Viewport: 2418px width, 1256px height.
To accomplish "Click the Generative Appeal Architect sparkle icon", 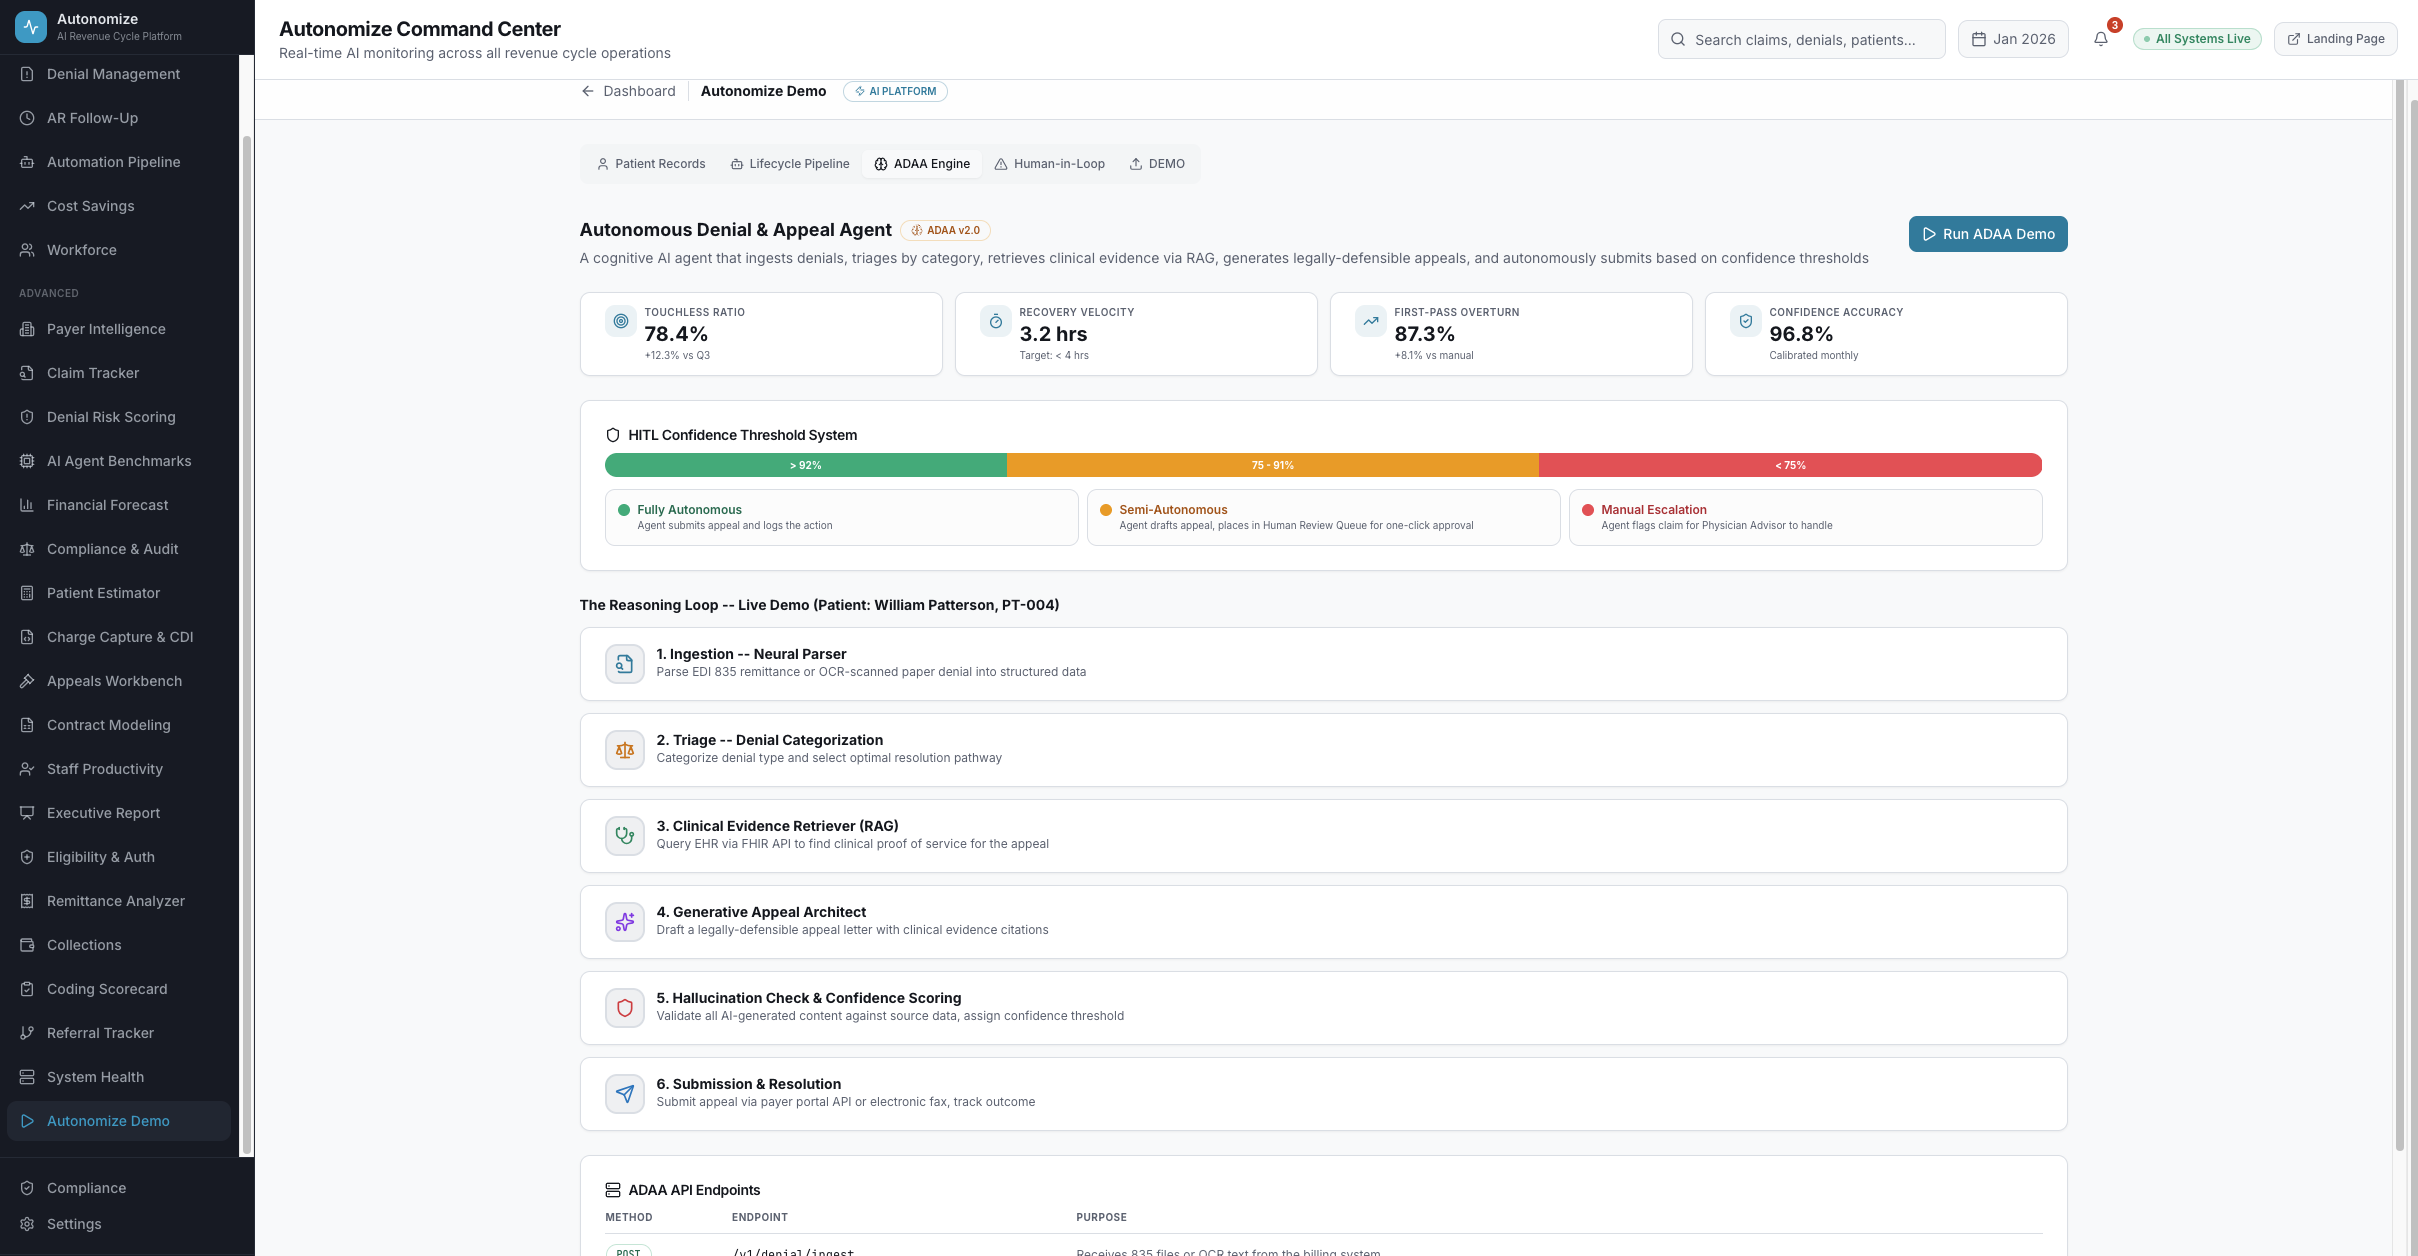I will [x=624, y=922].
